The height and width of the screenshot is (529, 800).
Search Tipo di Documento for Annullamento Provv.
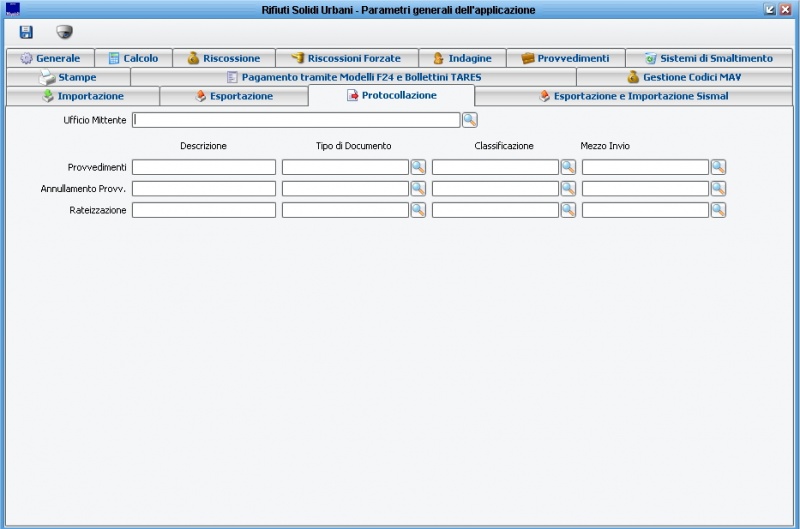[x=418, y=188]
